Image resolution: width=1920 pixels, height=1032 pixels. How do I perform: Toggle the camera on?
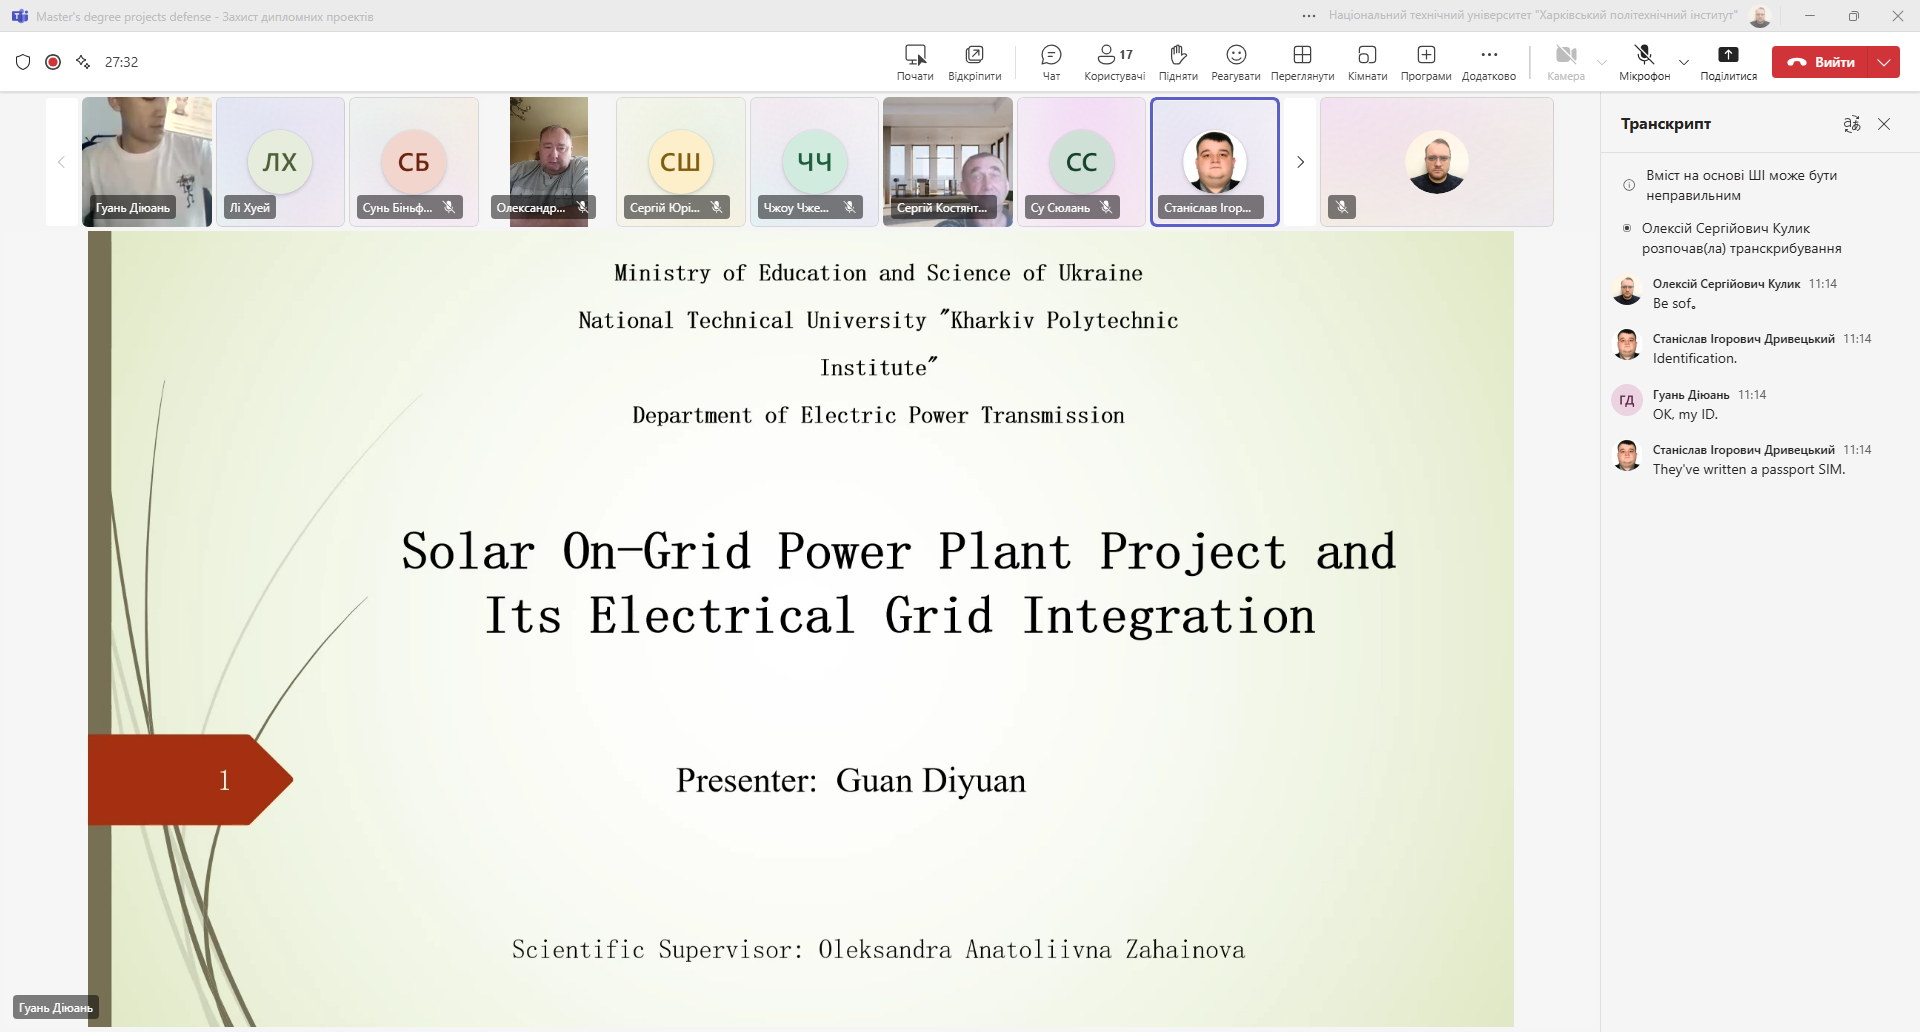[x=1566, y=61]
